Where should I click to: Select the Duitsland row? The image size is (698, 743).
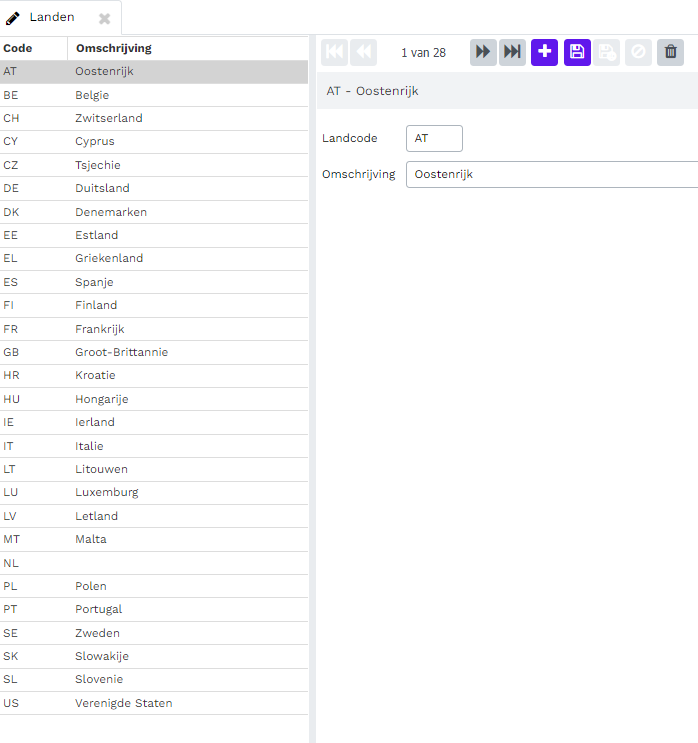coord(154,189)
